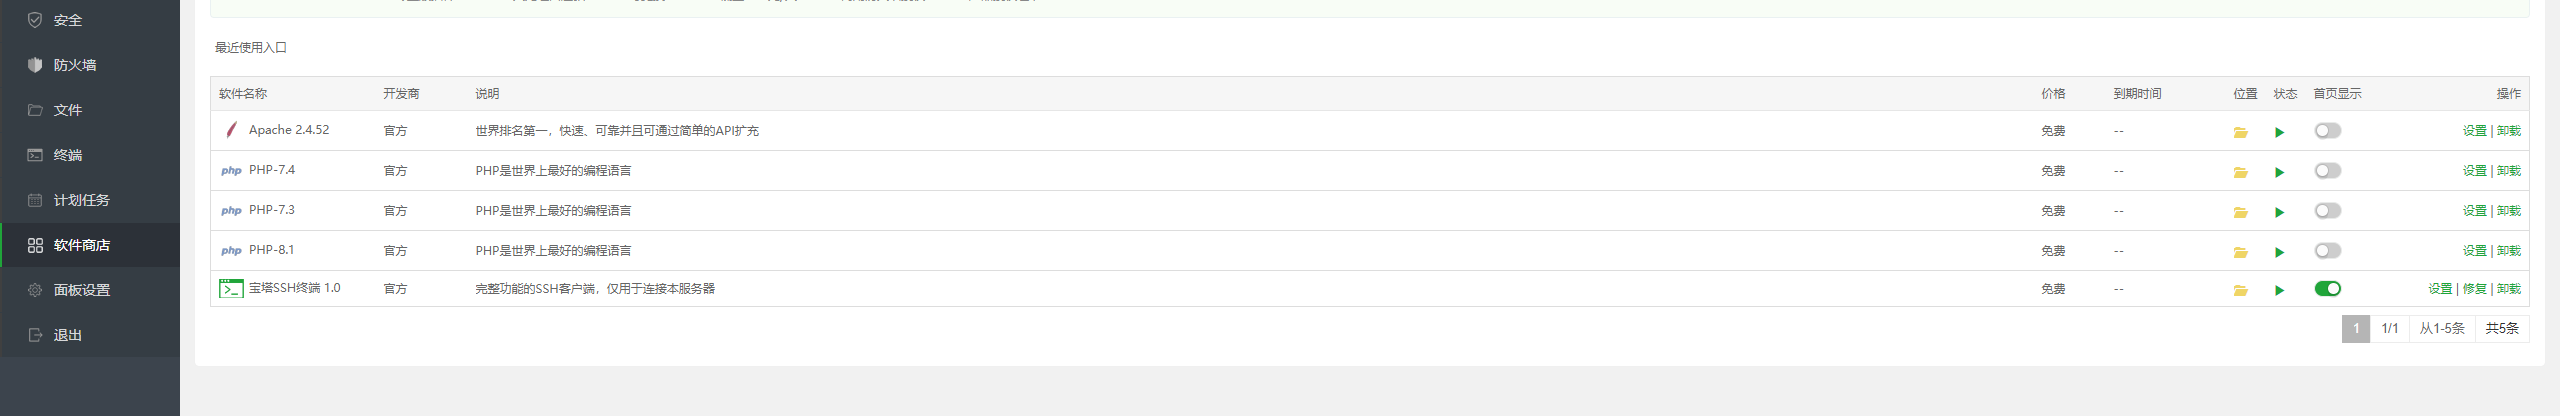Click 设置 link for Apache 2.4.52
2562x416 pixels.
[2474, 131]
